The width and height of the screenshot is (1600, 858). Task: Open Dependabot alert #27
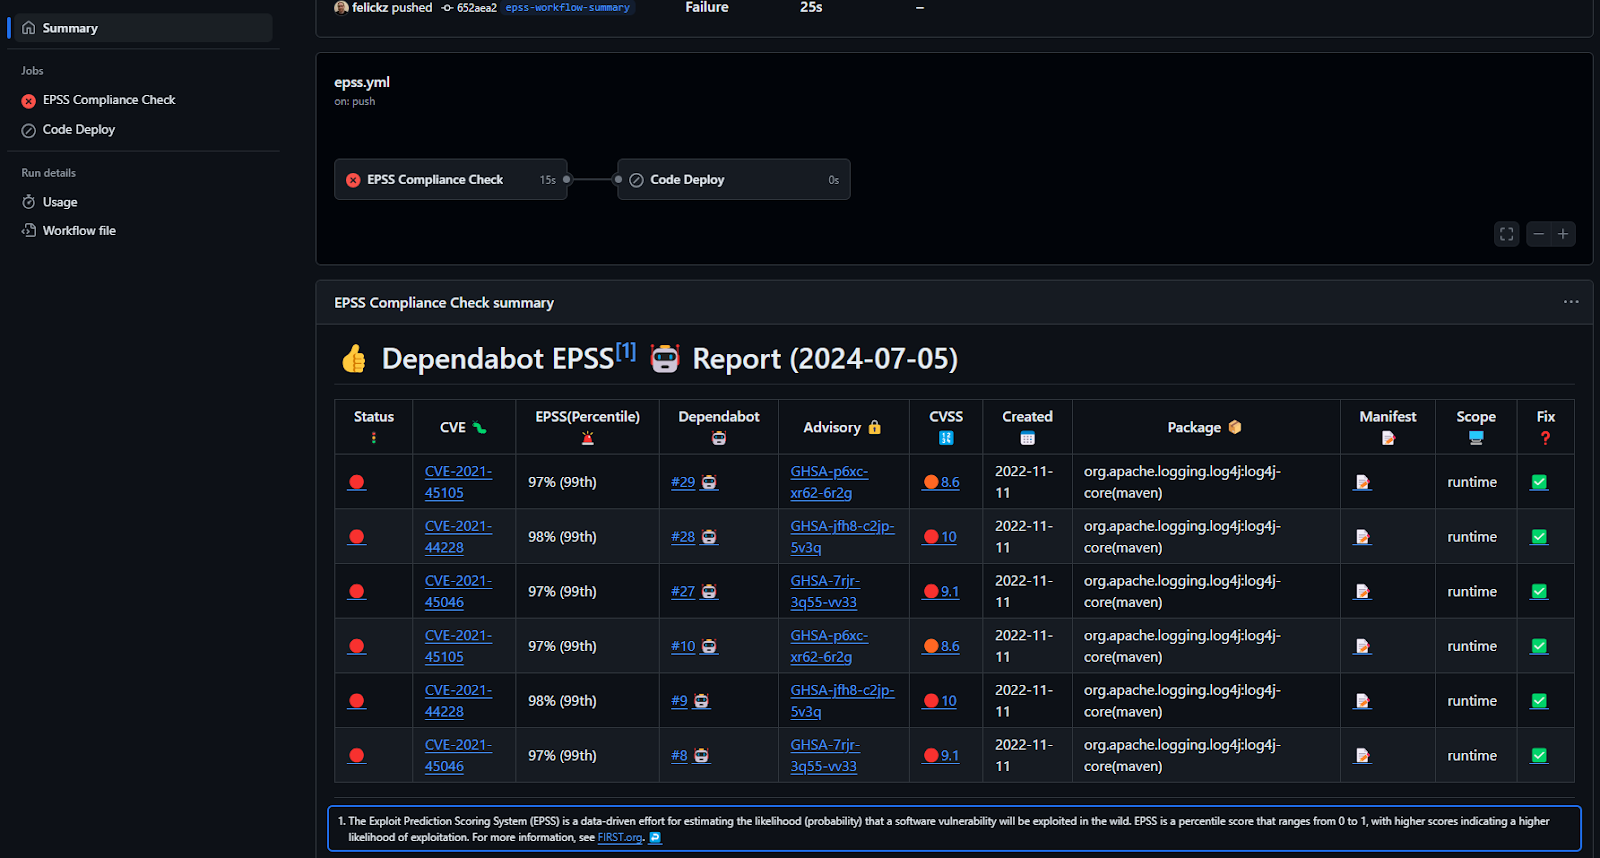tap(683, 592)
